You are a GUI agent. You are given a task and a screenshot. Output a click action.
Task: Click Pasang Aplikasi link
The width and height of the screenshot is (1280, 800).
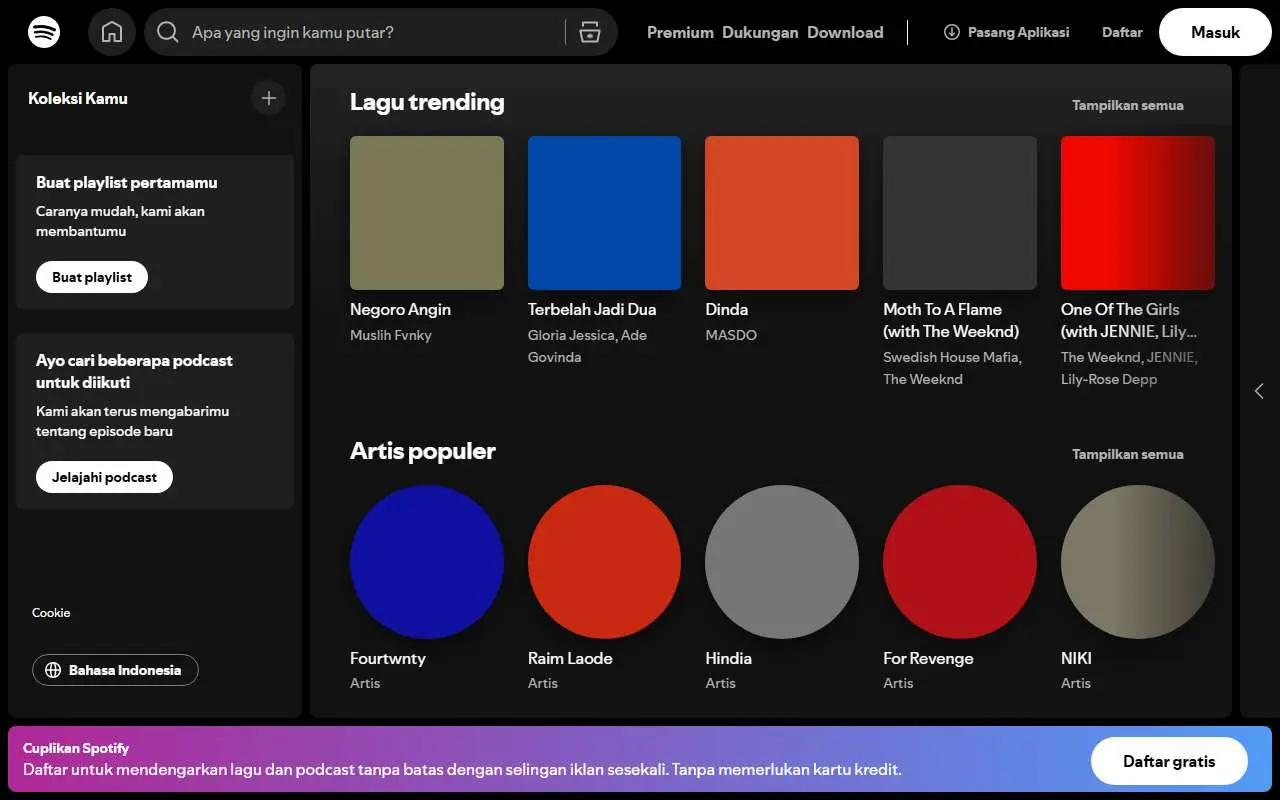pos(1006,32)
